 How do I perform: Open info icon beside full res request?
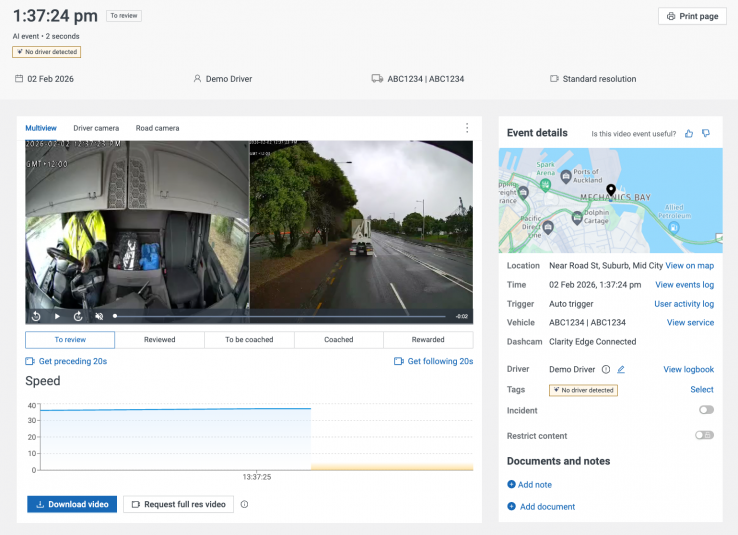coord(244,505)
